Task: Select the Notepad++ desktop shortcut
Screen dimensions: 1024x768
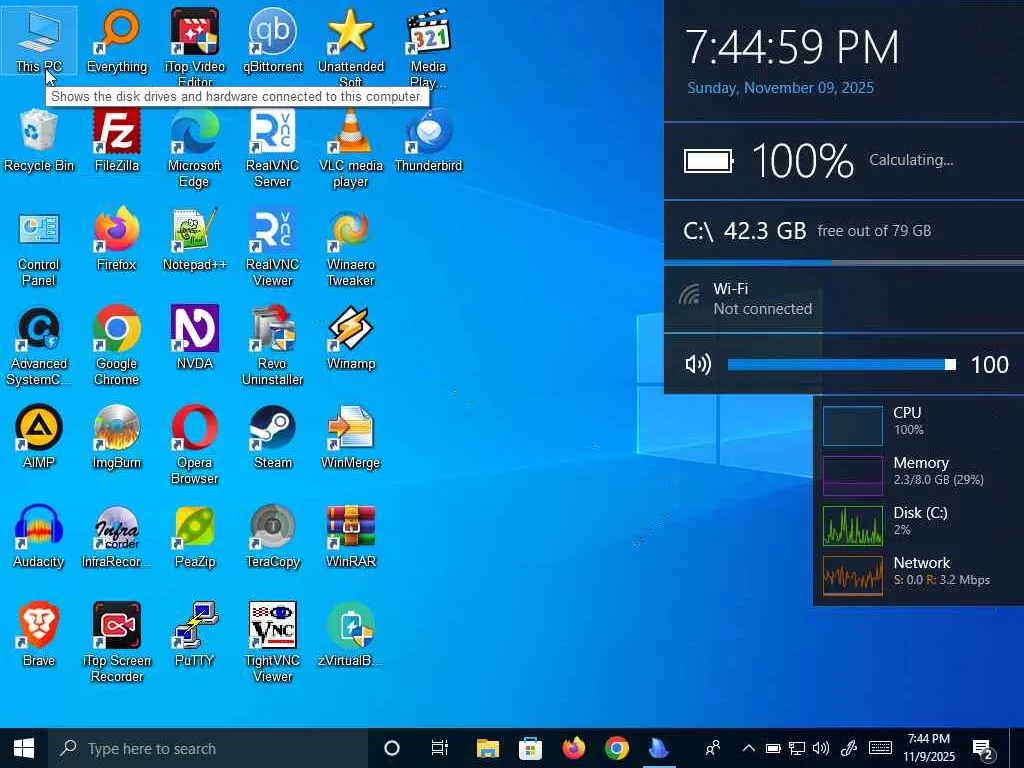Action: [195, 239]
